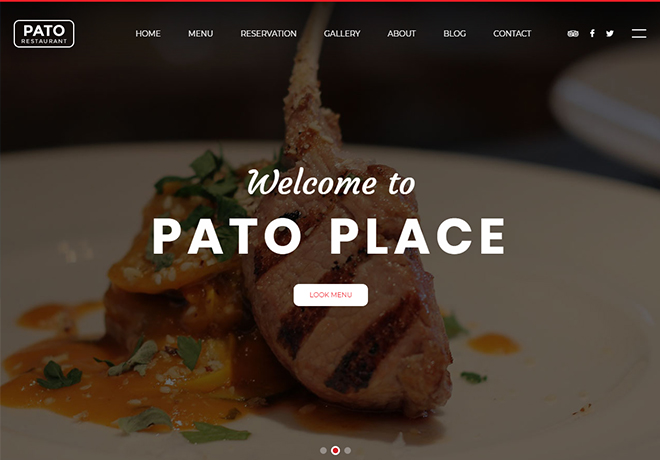Click the Welcome to script heading
The height and width of the screenshot is (460, 660).
pos(331,183)
